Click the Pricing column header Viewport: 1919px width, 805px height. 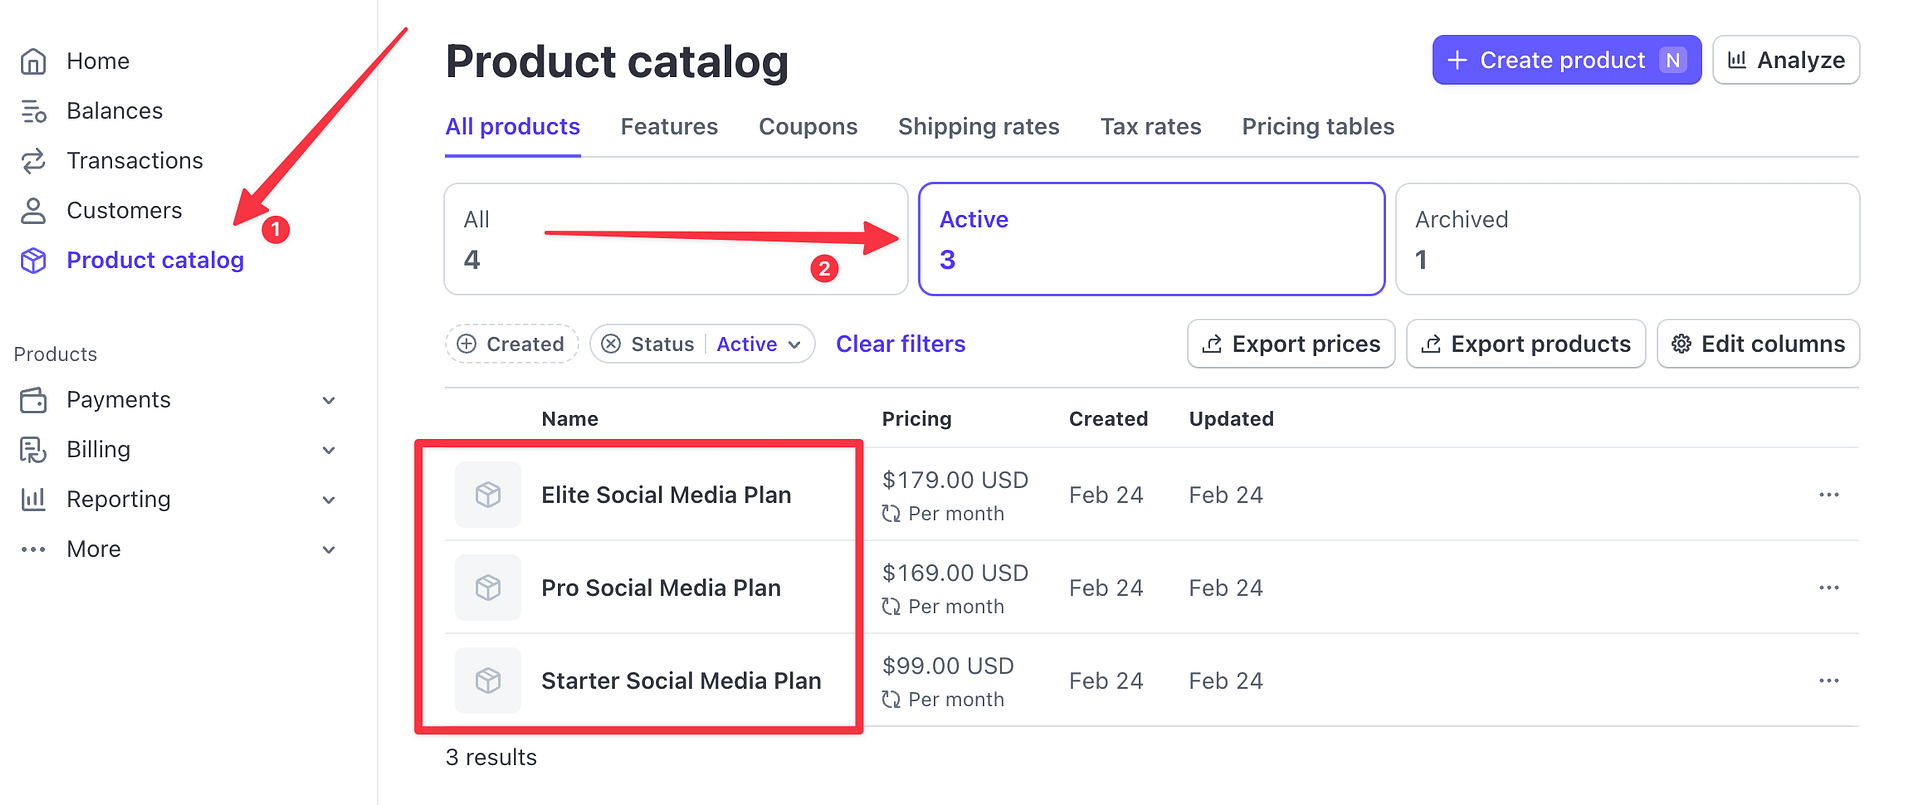tap(916, 419)
